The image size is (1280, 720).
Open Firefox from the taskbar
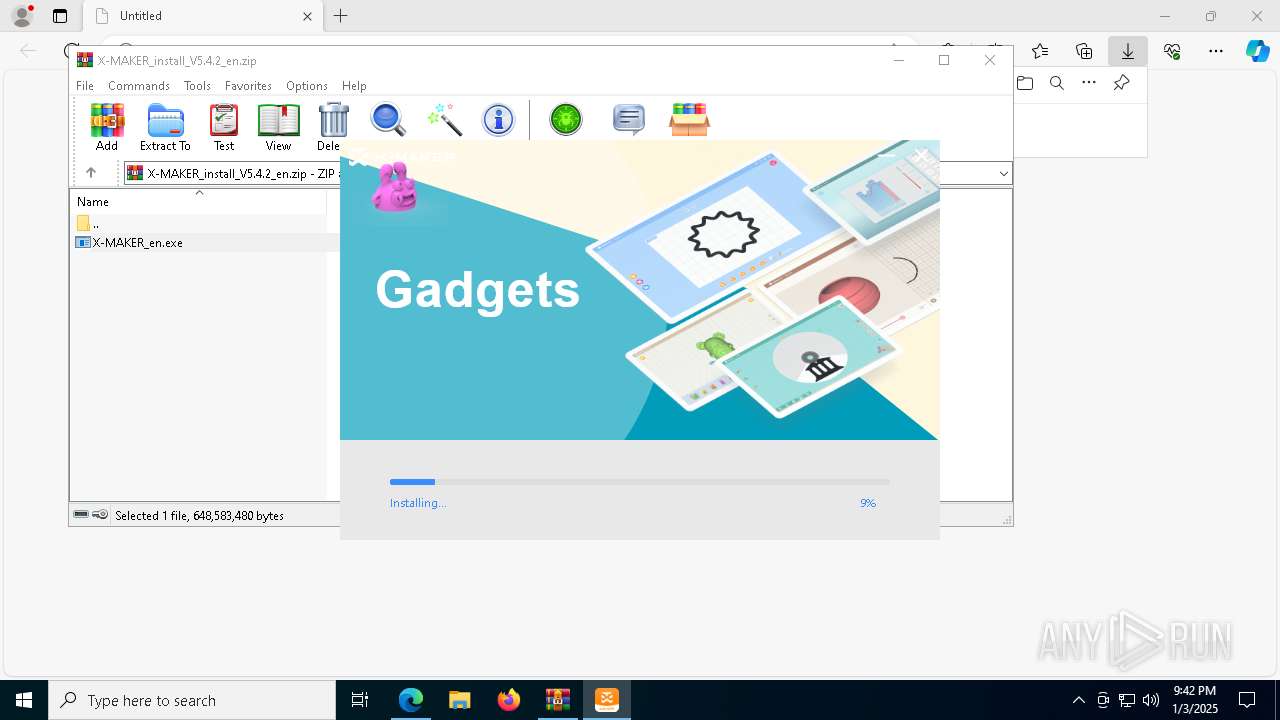tap(509, 700)
